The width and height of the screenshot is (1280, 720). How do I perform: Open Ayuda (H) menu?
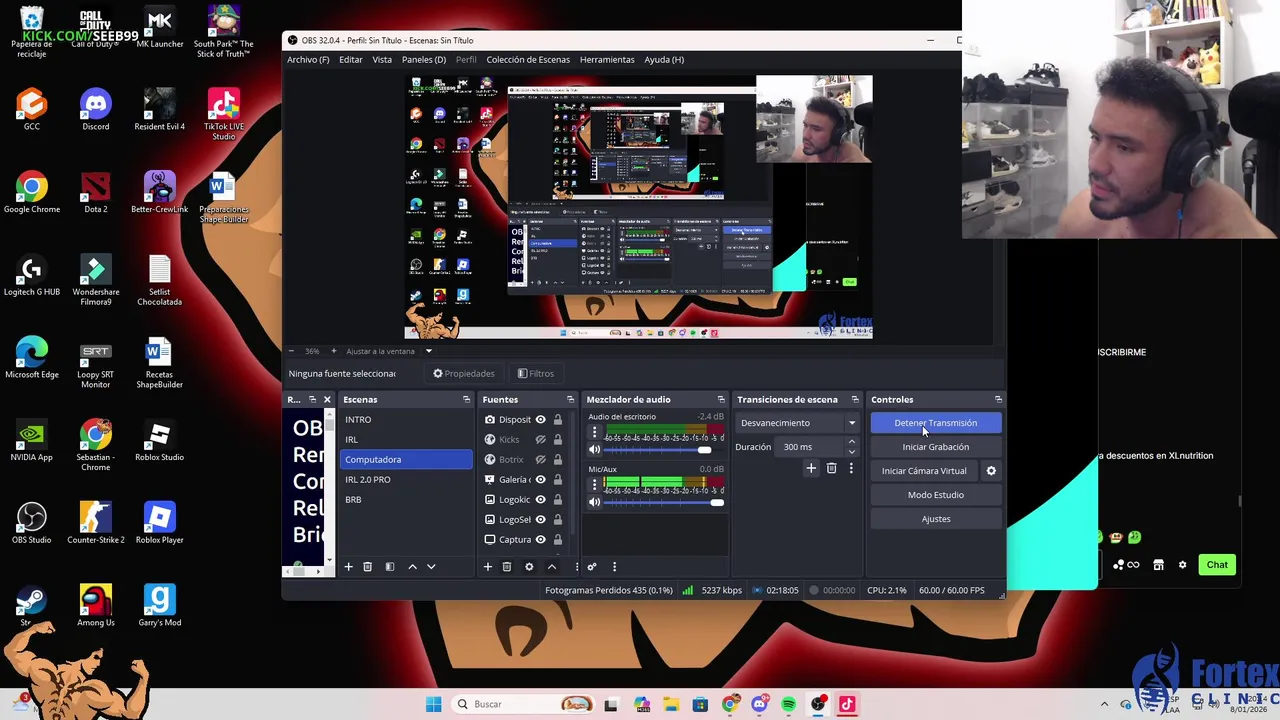coord(664,59)
